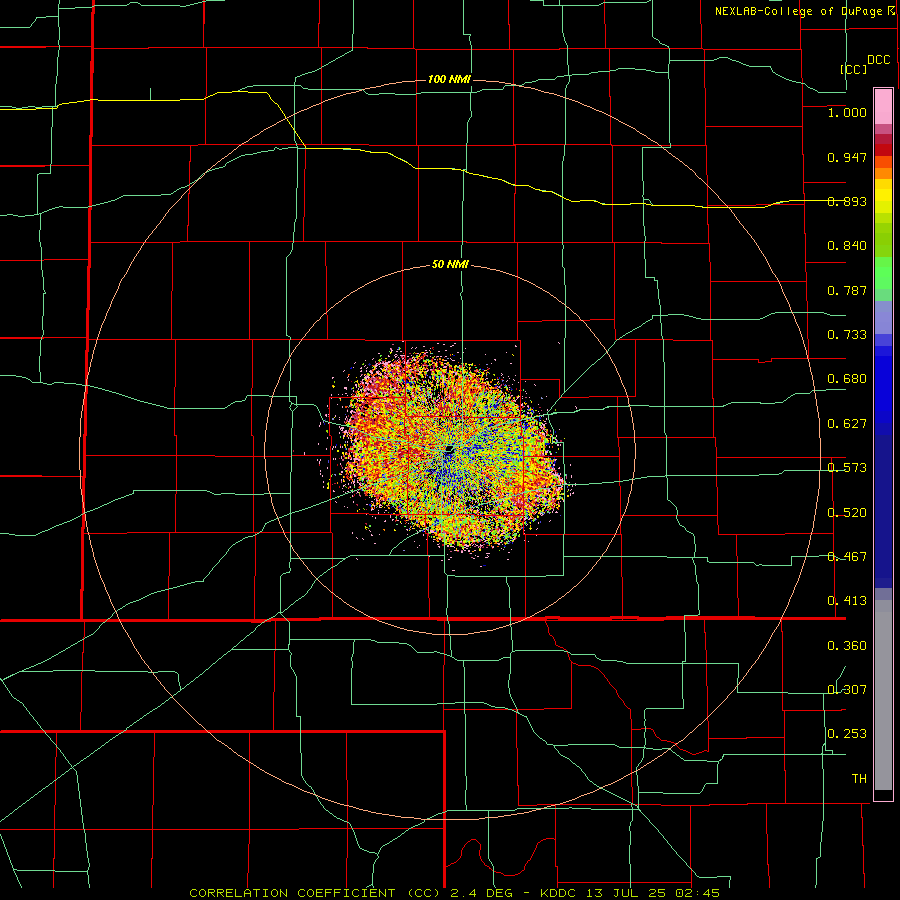The width and height of the screenshot is (900, 900).
Task: Click the 0.467 color scale value
Action: click(x=847, y=557)
